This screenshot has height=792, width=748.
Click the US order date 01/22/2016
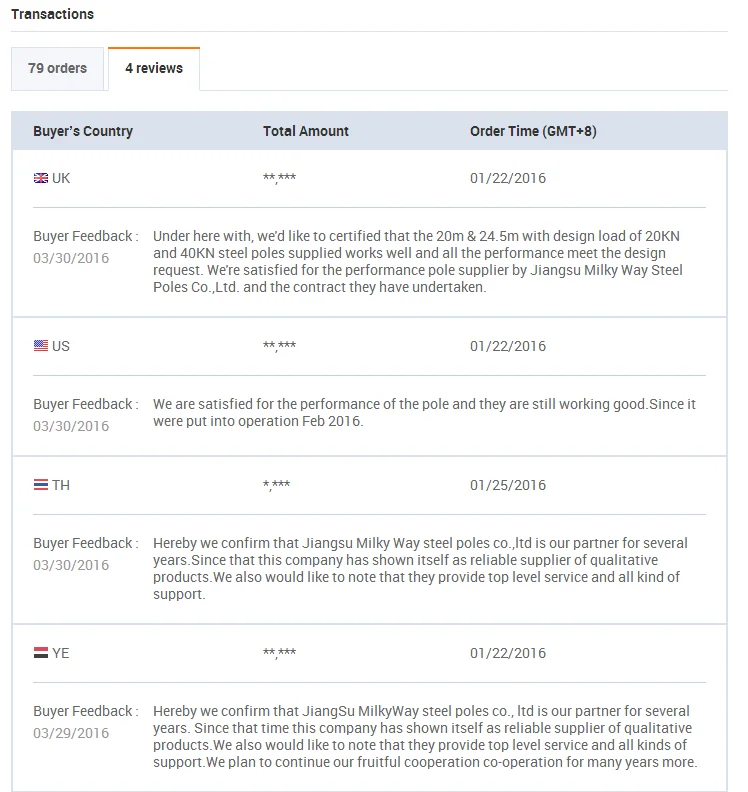[508, 346]
